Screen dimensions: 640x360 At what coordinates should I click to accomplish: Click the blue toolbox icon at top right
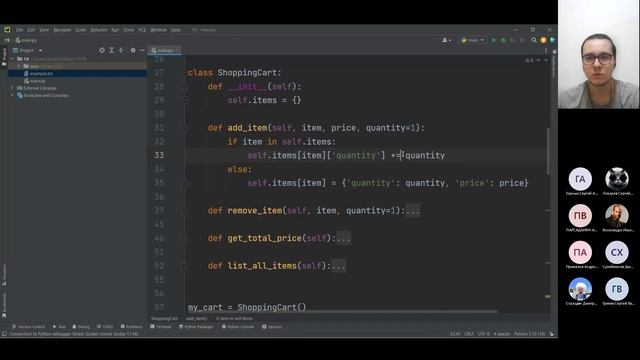coord(552,40)
